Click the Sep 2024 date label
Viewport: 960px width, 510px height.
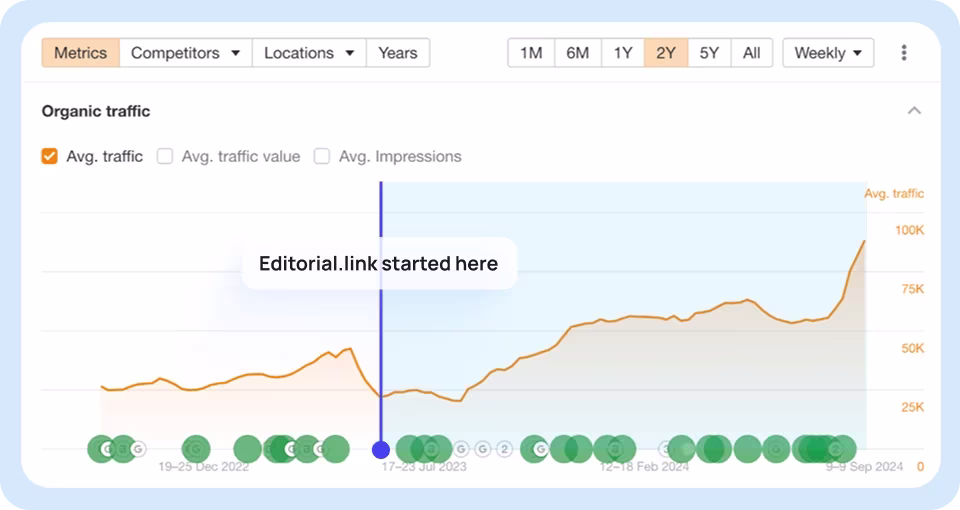point(864,467)
